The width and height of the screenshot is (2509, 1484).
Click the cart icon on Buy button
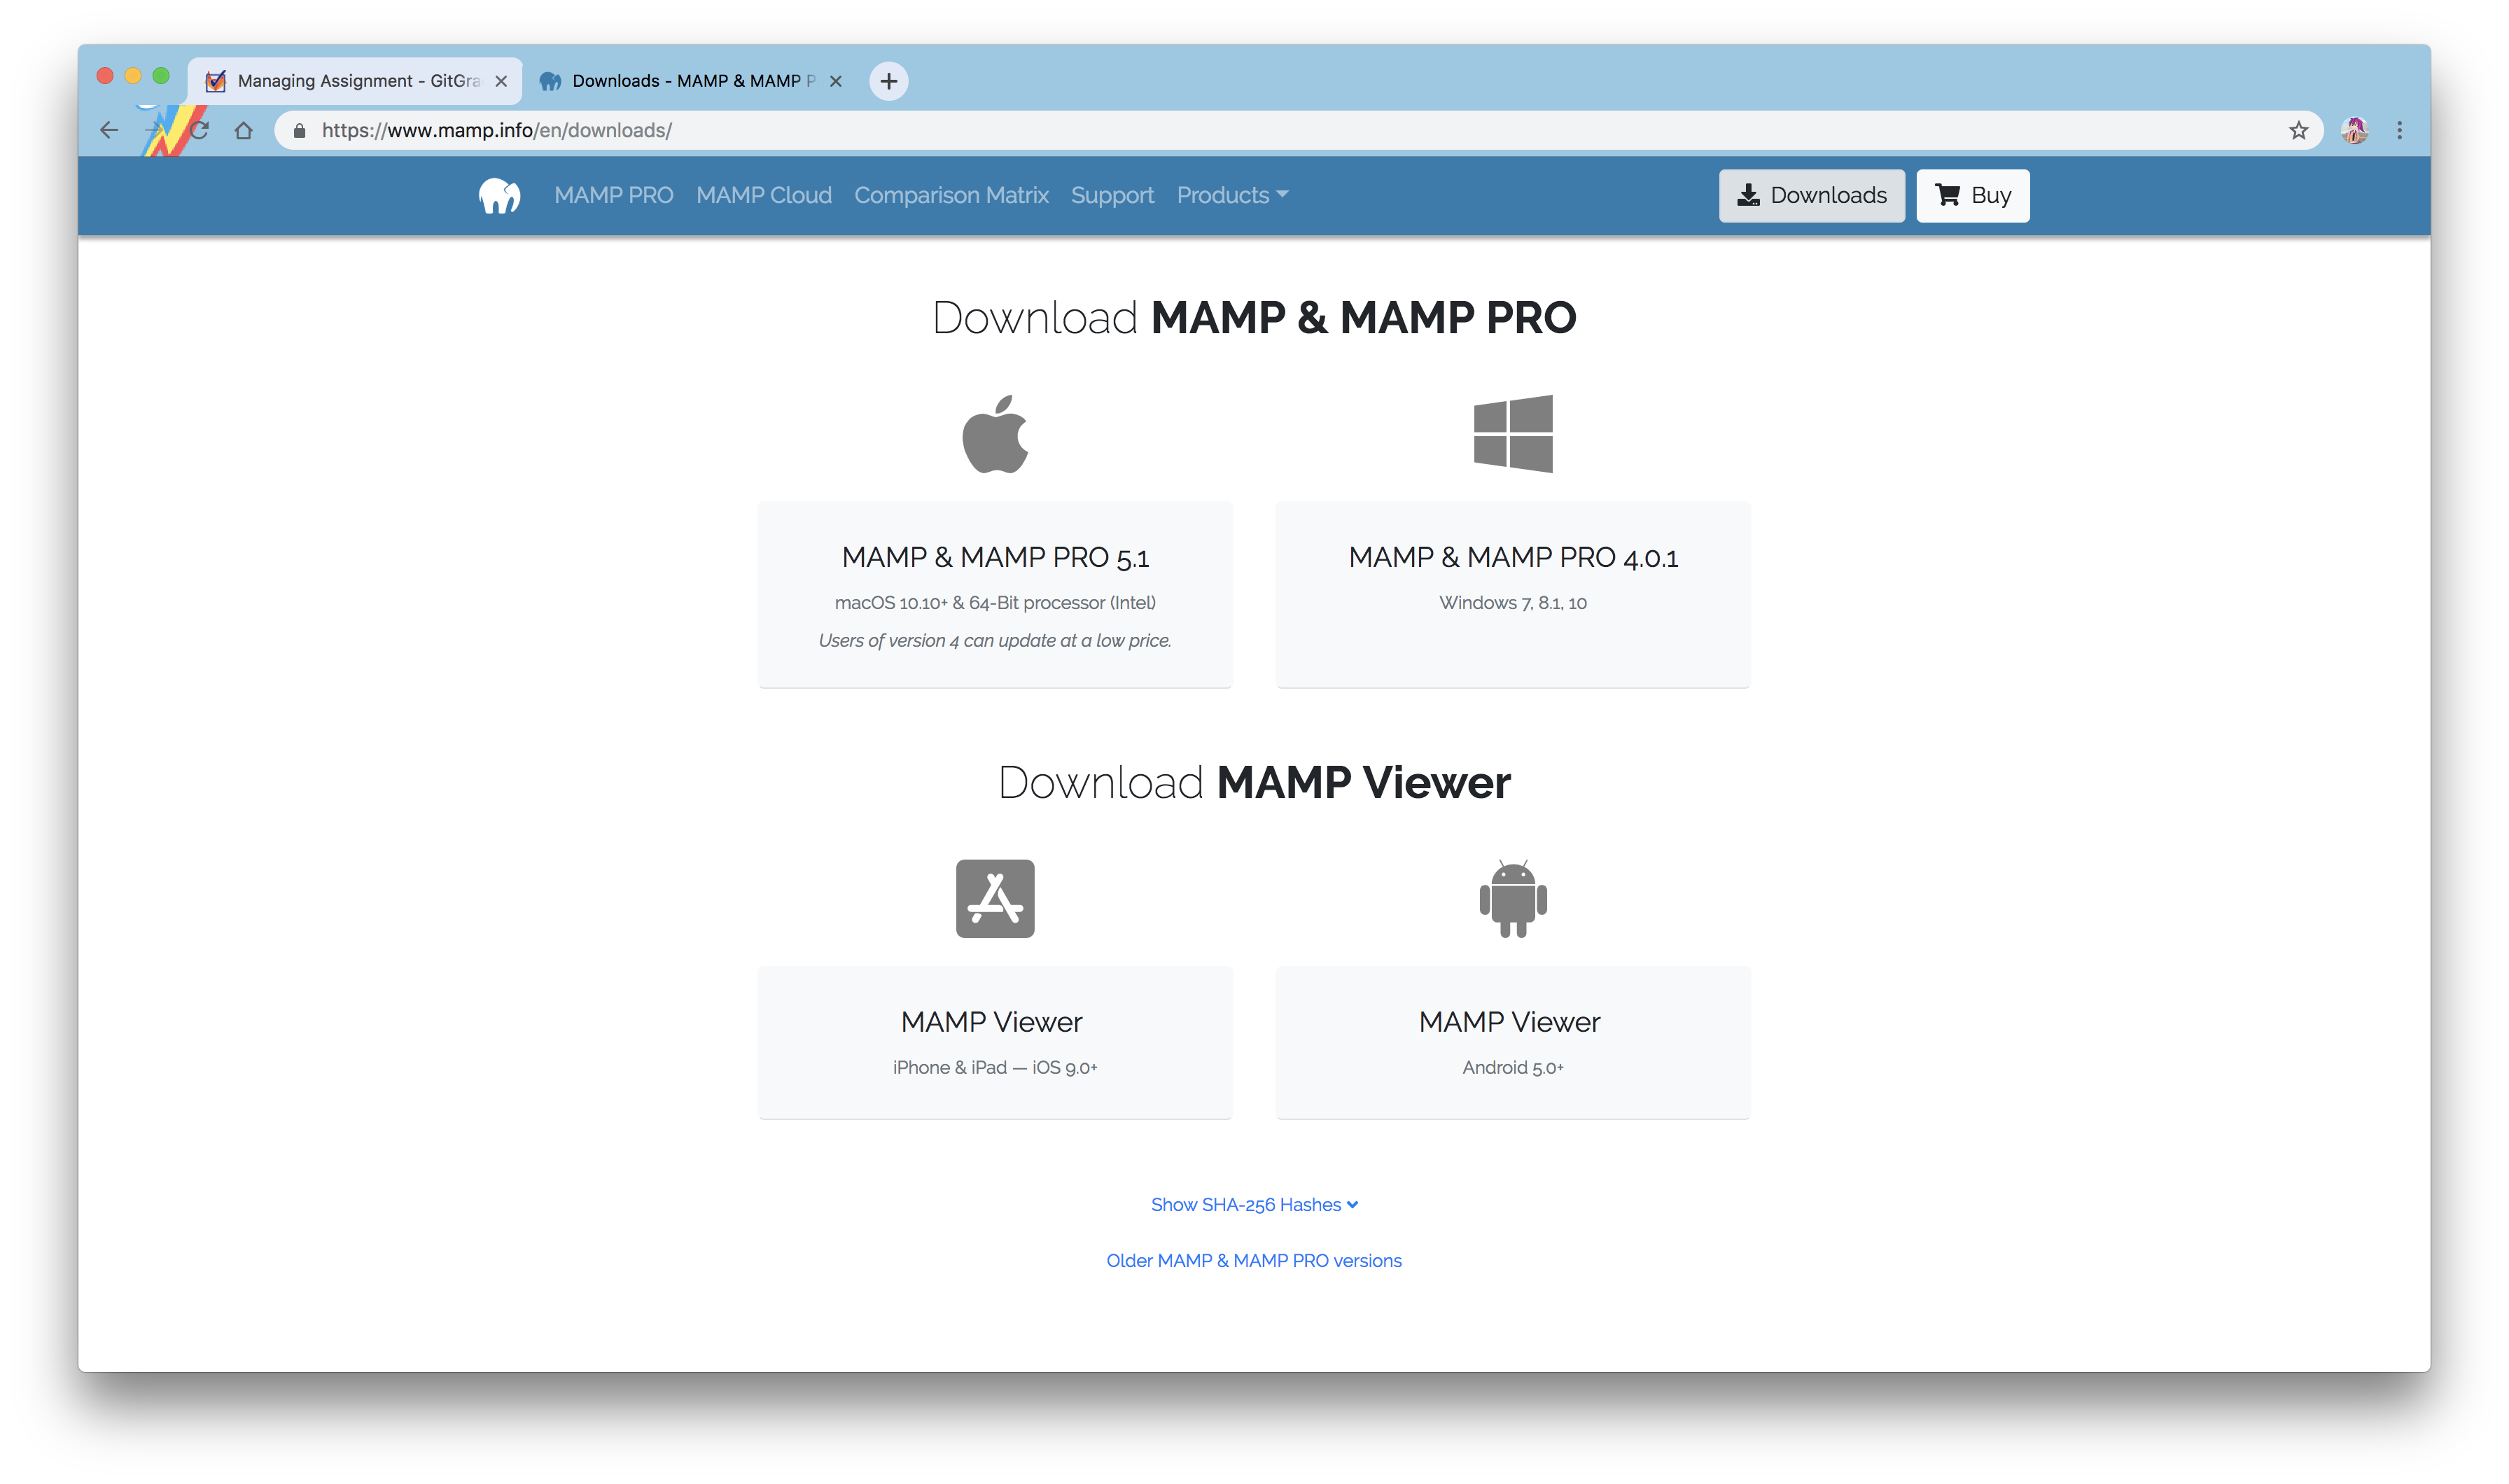[1945, 195]
